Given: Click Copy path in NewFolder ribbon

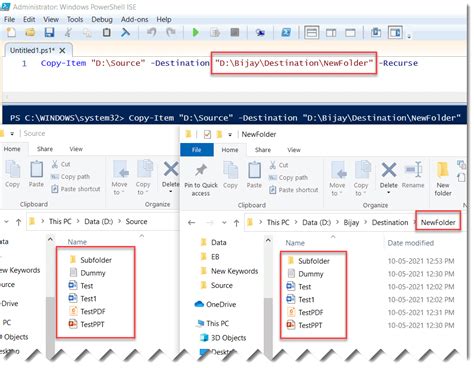Looking at the screenshot, I should [x=288, y=177].
